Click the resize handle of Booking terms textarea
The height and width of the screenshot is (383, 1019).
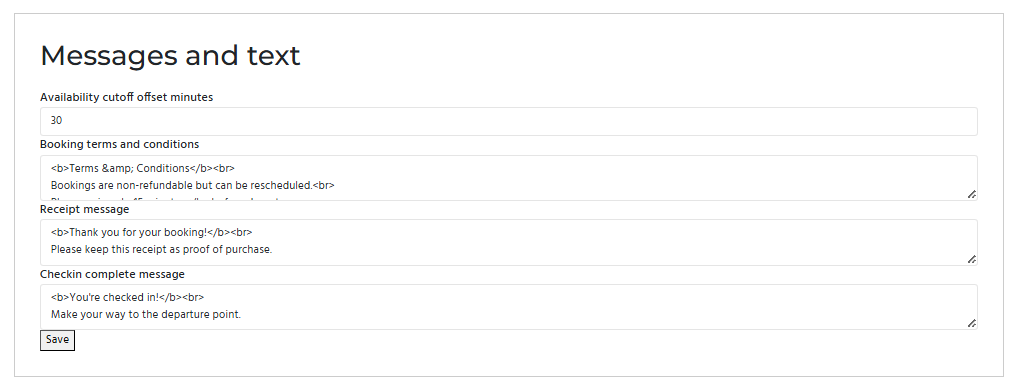click(x=972, y=194)
